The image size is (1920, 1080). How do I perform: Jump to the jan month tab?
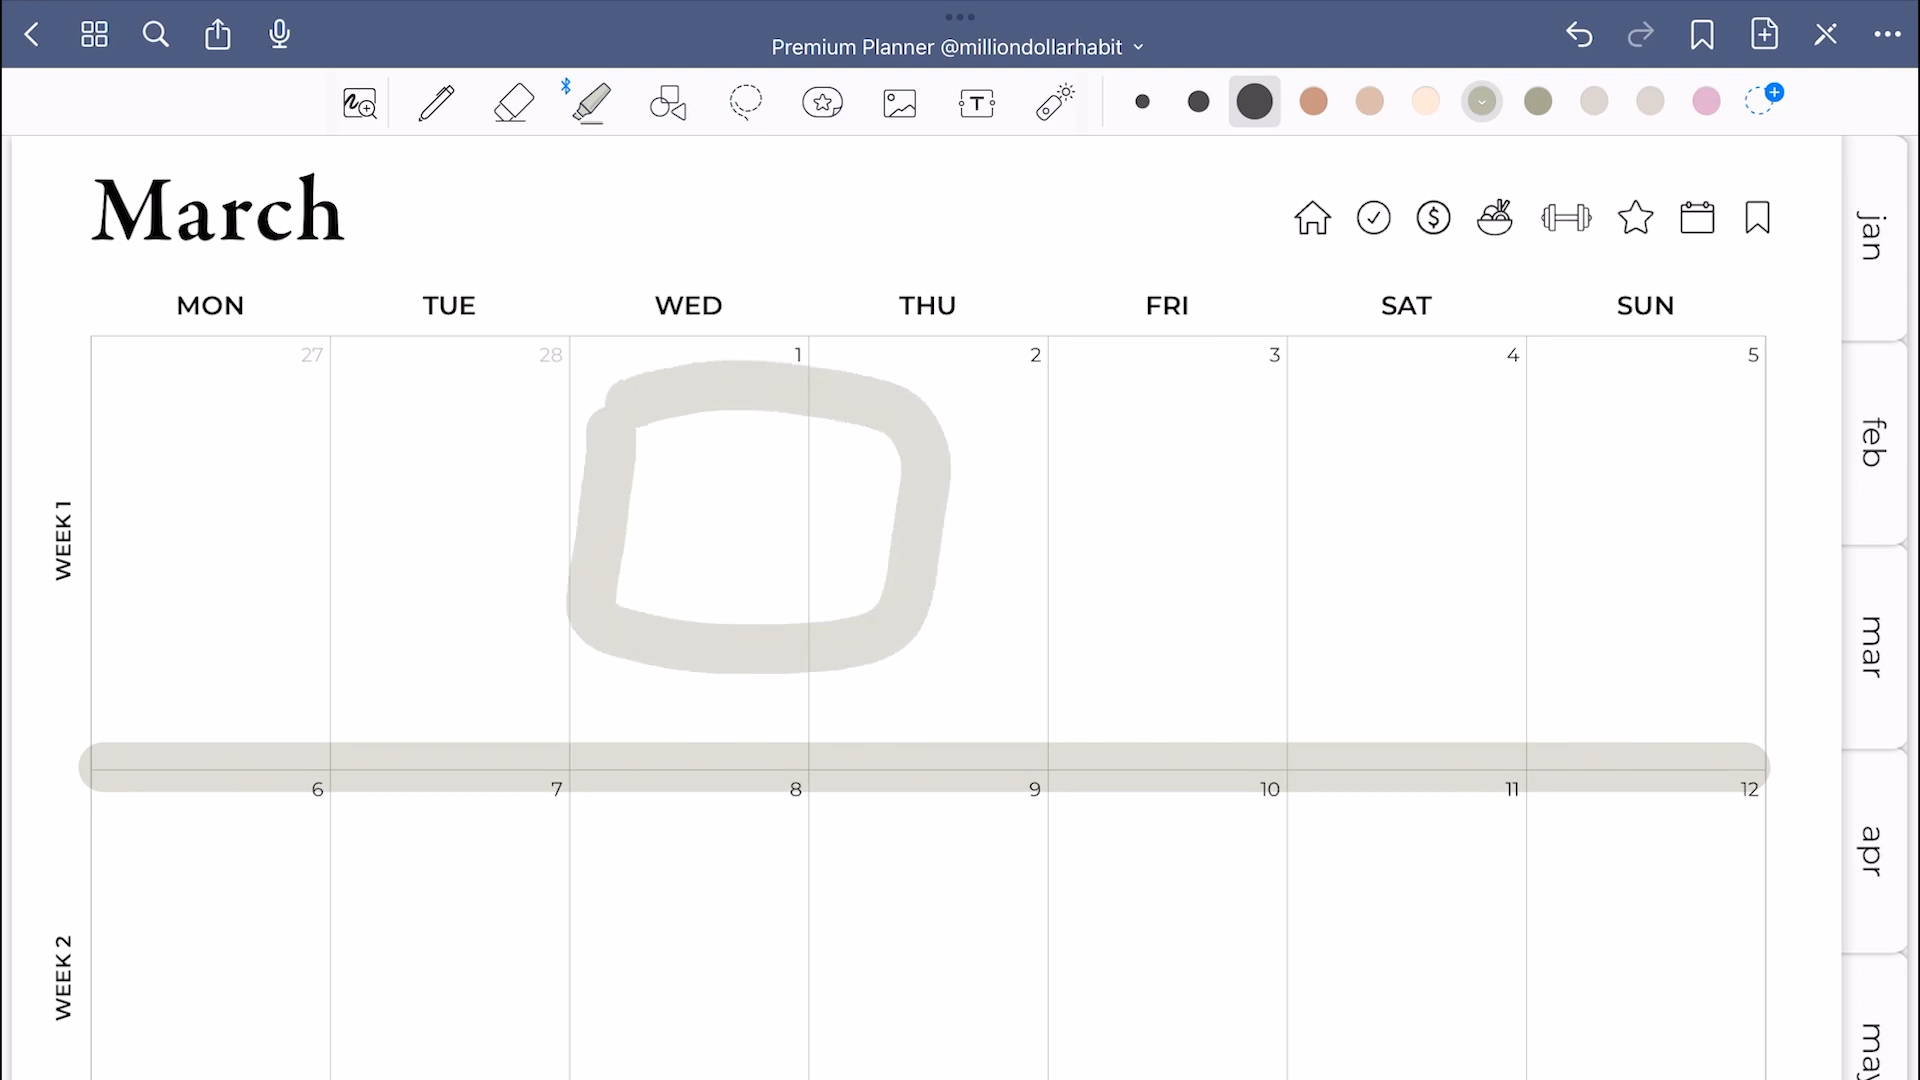(1873, 237)
